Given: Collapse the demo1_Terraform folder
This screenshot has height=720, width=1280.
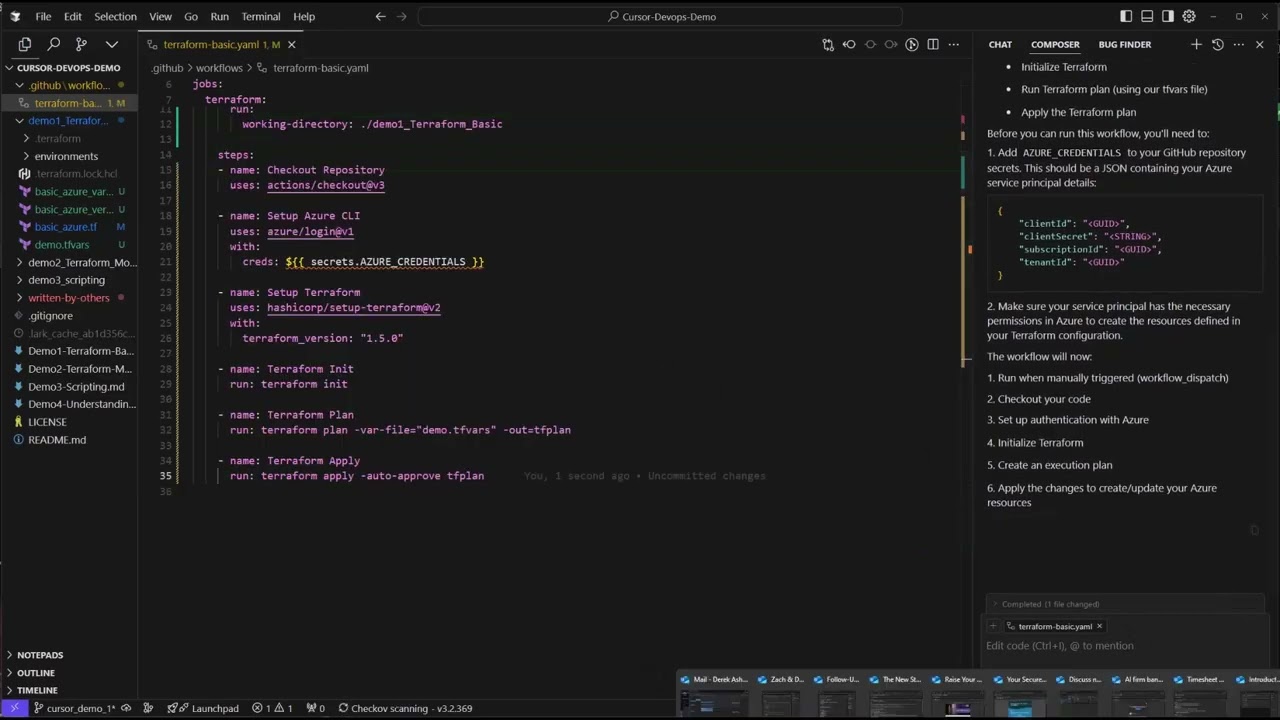Looking at the screenshot, I should click(x=69, y=120).
